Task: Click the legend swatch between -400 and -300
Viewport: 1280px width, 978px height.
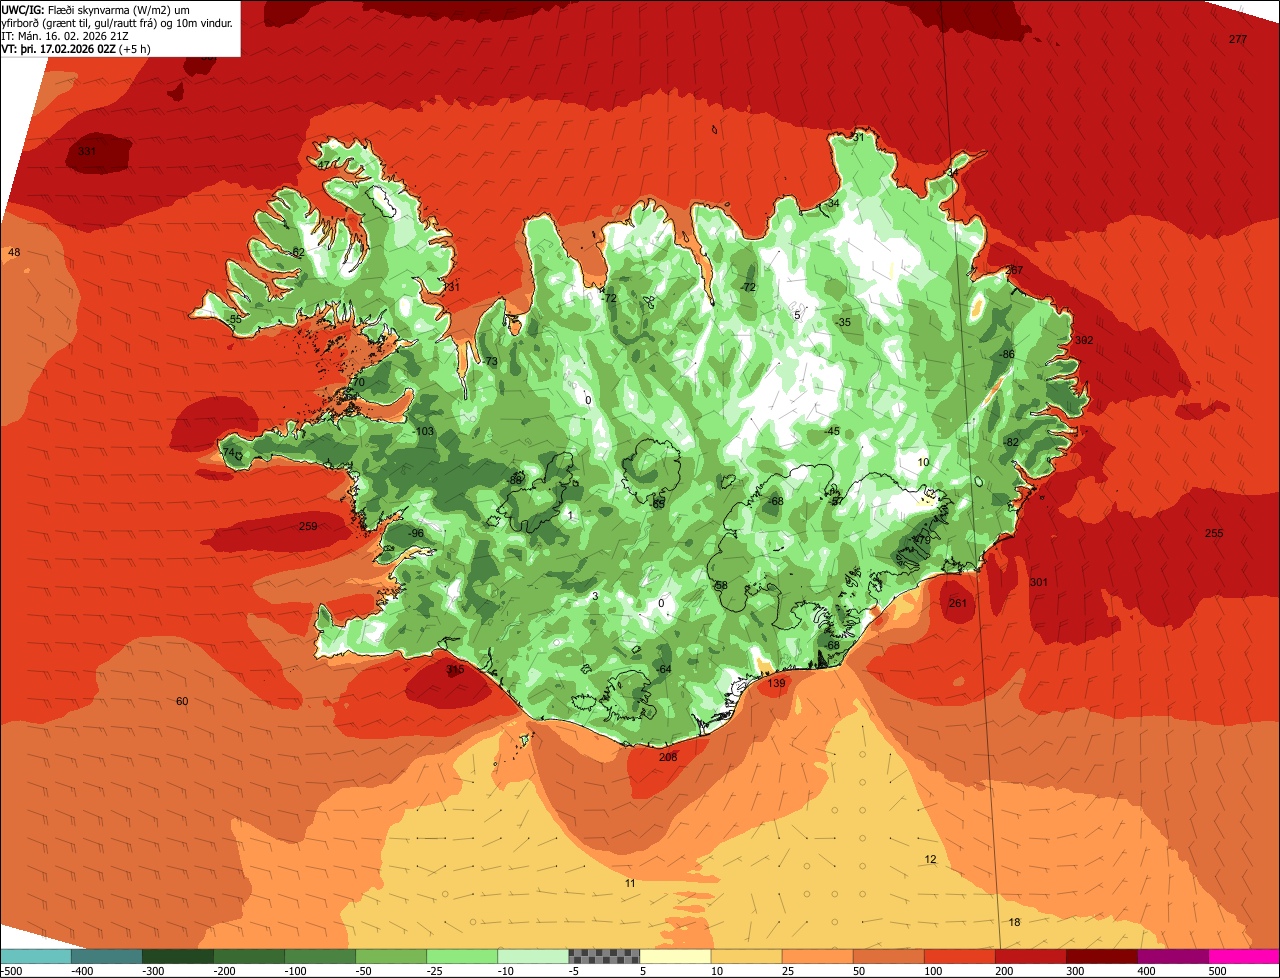Action: point(106,957)
